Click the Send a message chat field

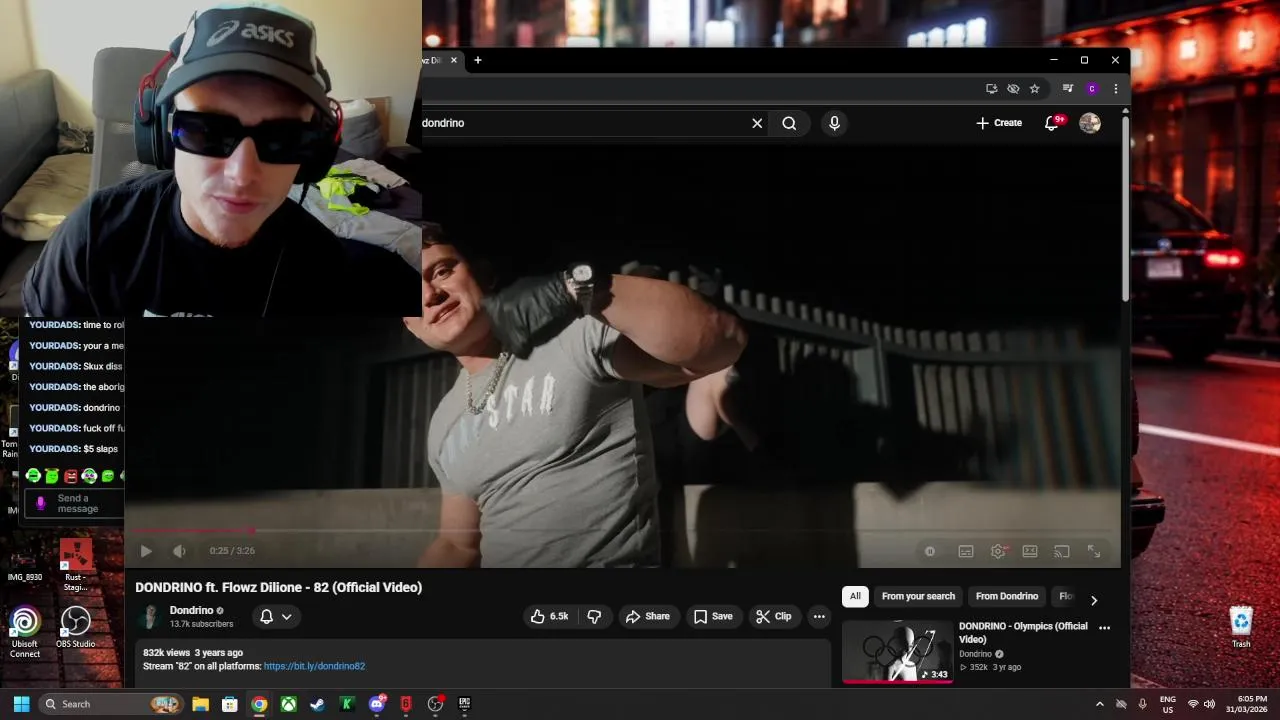(78, 504)
